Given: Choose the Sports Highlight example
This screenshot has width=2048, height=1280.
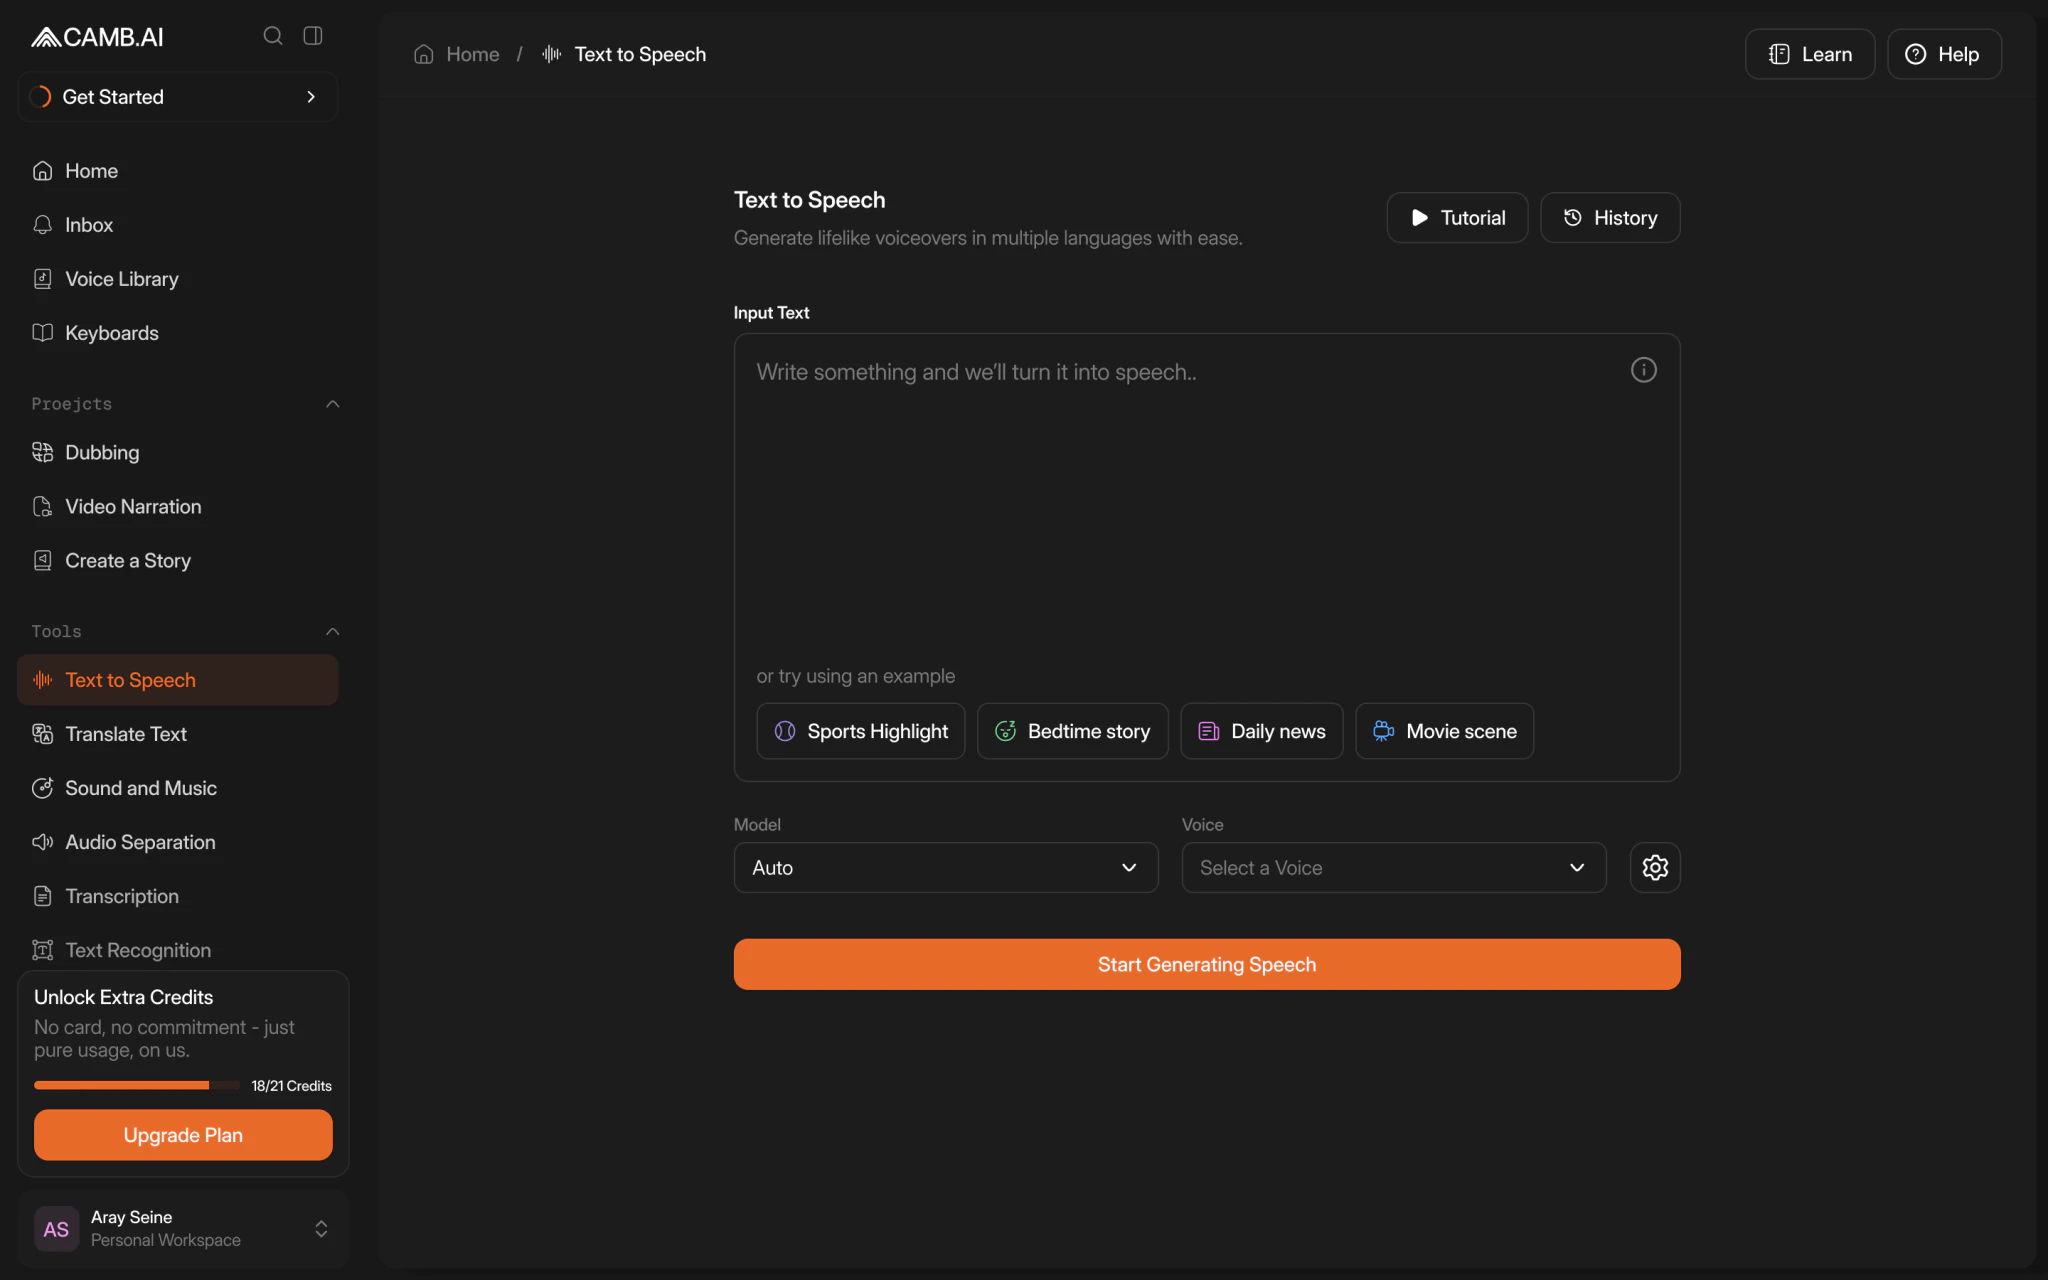Looking at the screenshot, I should pos(861,731).
